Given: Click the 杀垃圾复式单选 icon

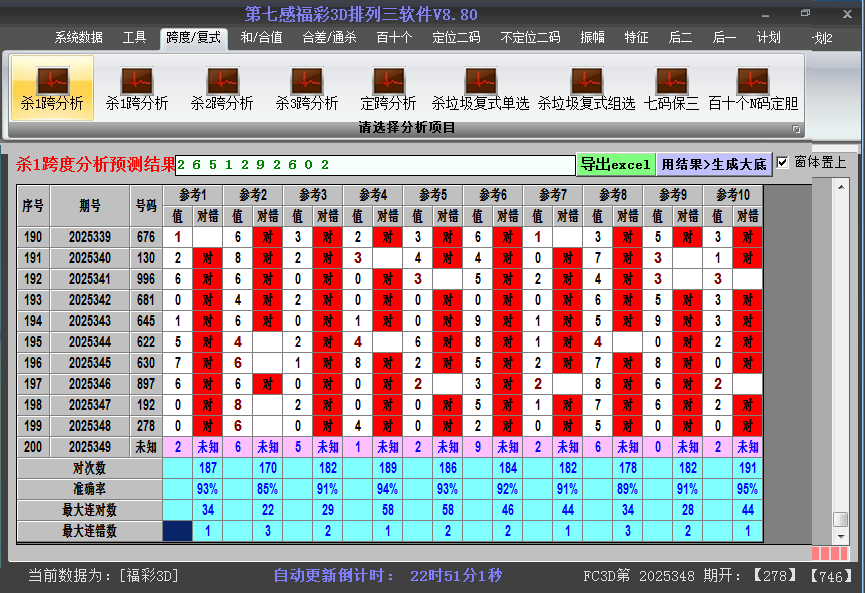Looking at the screenshot, I should (480, 88).
